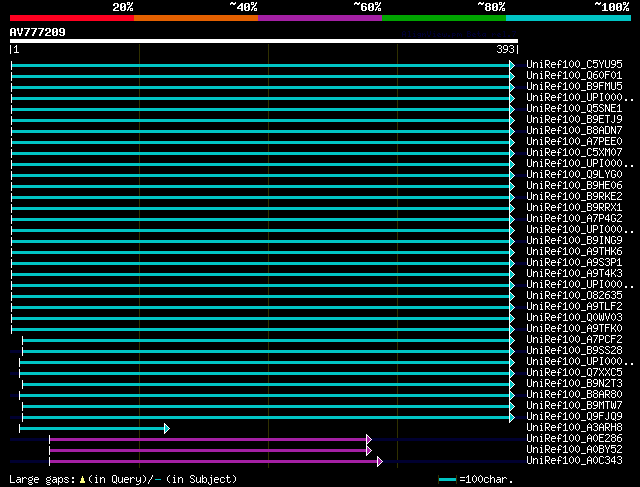The image size is (640, 487).
Task: Select the UniRef100_A9TFK0 label
Action: [x=574, y=329]
